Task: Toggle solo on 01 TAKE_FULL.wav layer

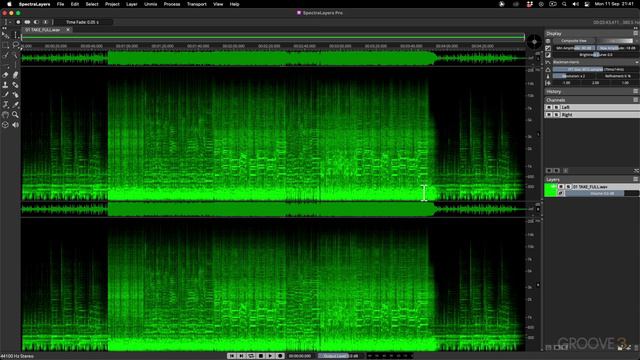Action: point(568,187)
